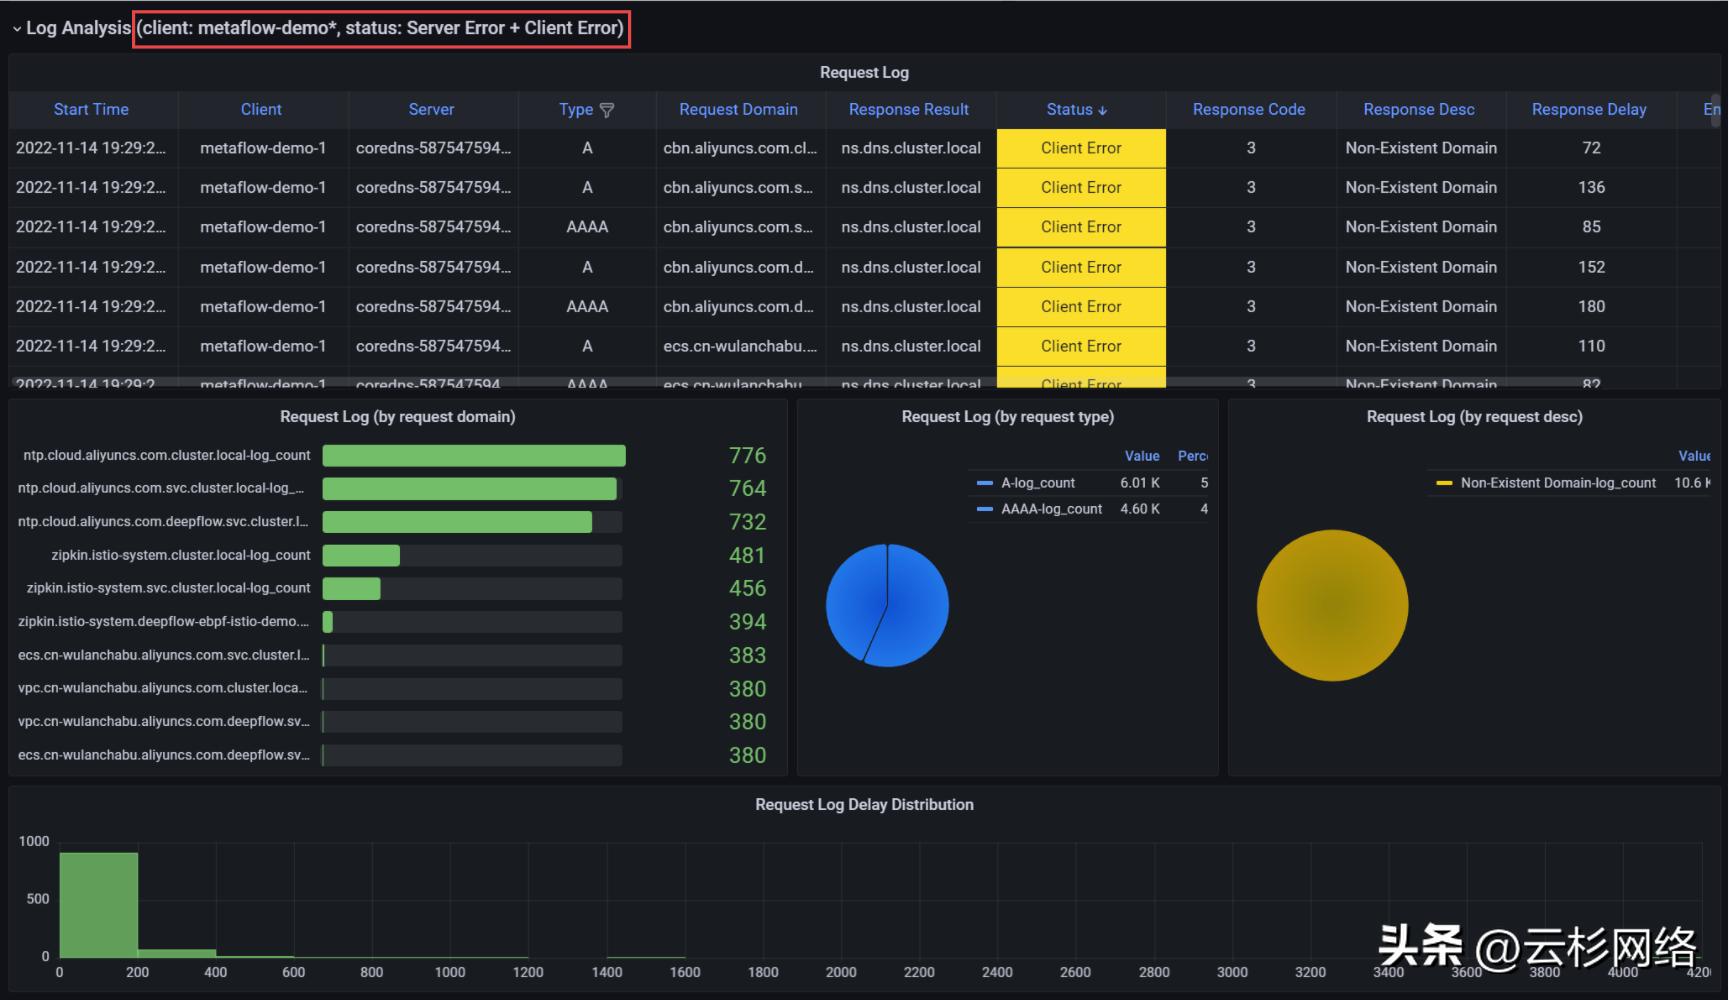This screenshot has width=1729, height=1000.
Task: Click the AAAA-log_count value 4.60 K
Action: [1140, 509]
